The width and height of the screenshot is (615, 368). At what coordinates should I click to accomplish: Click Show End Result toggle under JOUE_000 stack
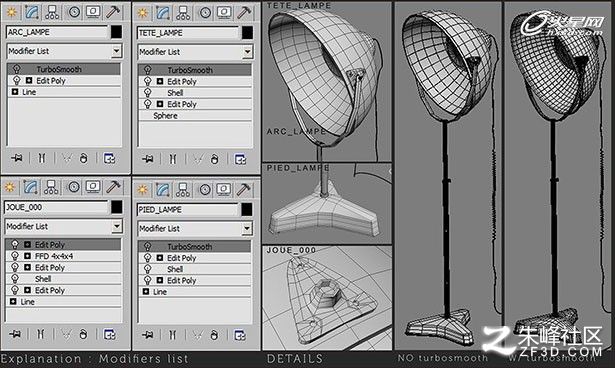(40, 334)
